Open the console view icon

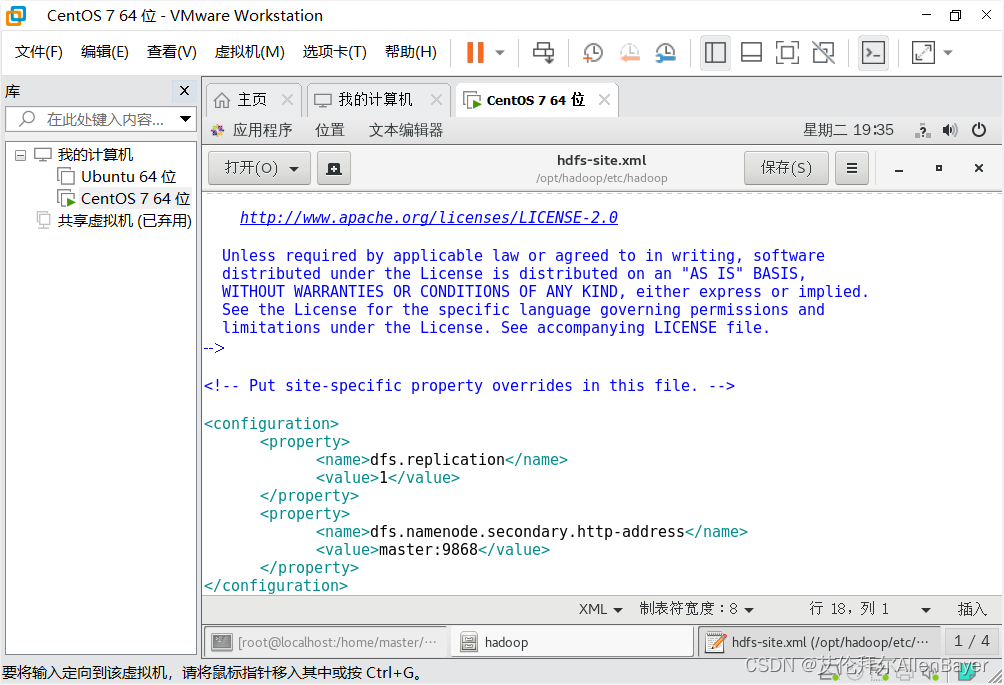pos(873,52)
